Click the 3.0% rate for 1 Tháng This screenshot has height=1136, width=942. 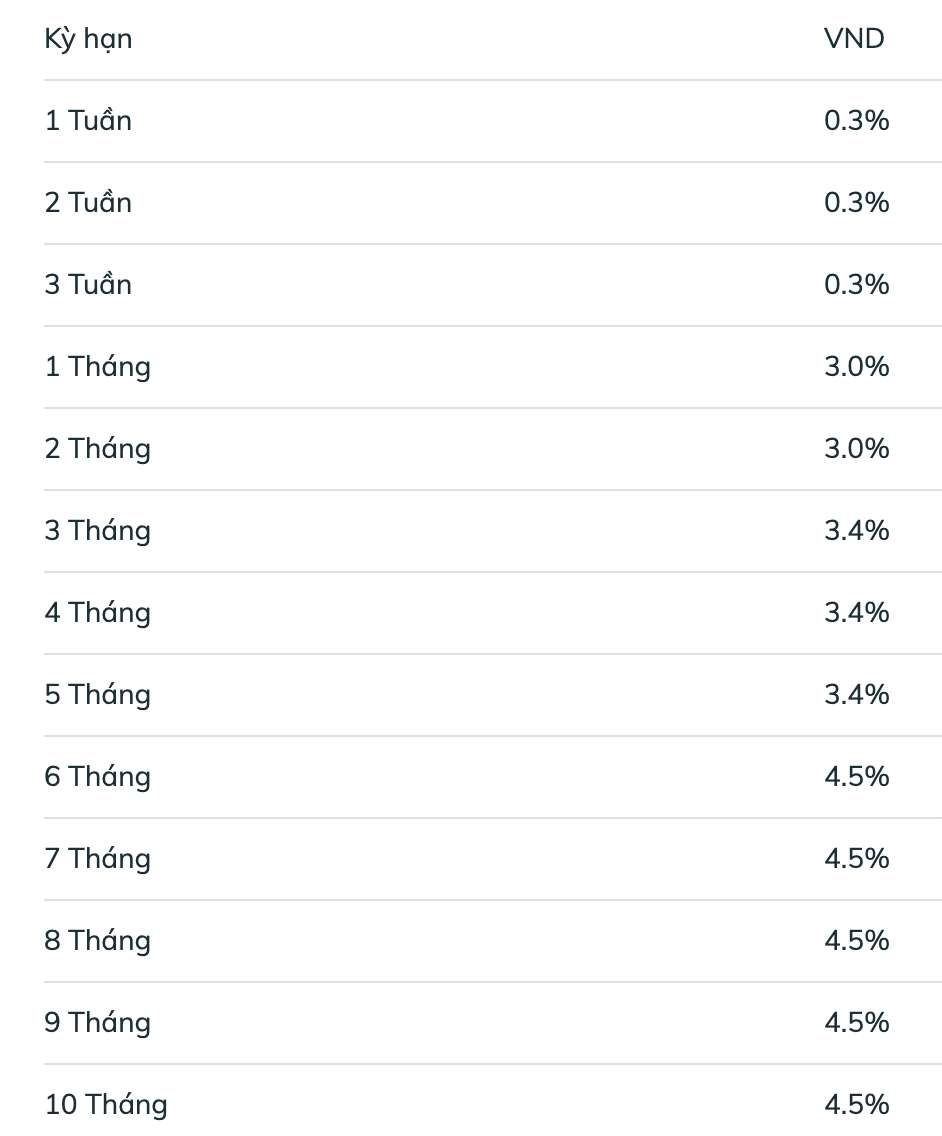pyautogui.click(x=856, y=367)
